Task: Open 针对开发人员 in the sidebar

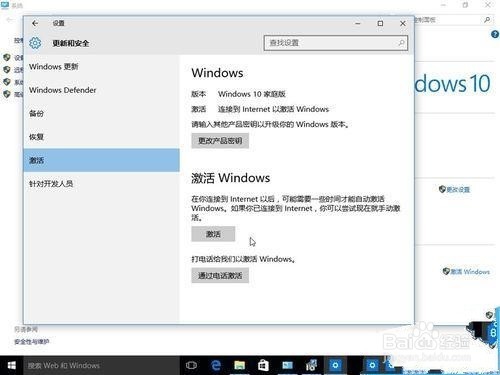Action: click(101, 184)
